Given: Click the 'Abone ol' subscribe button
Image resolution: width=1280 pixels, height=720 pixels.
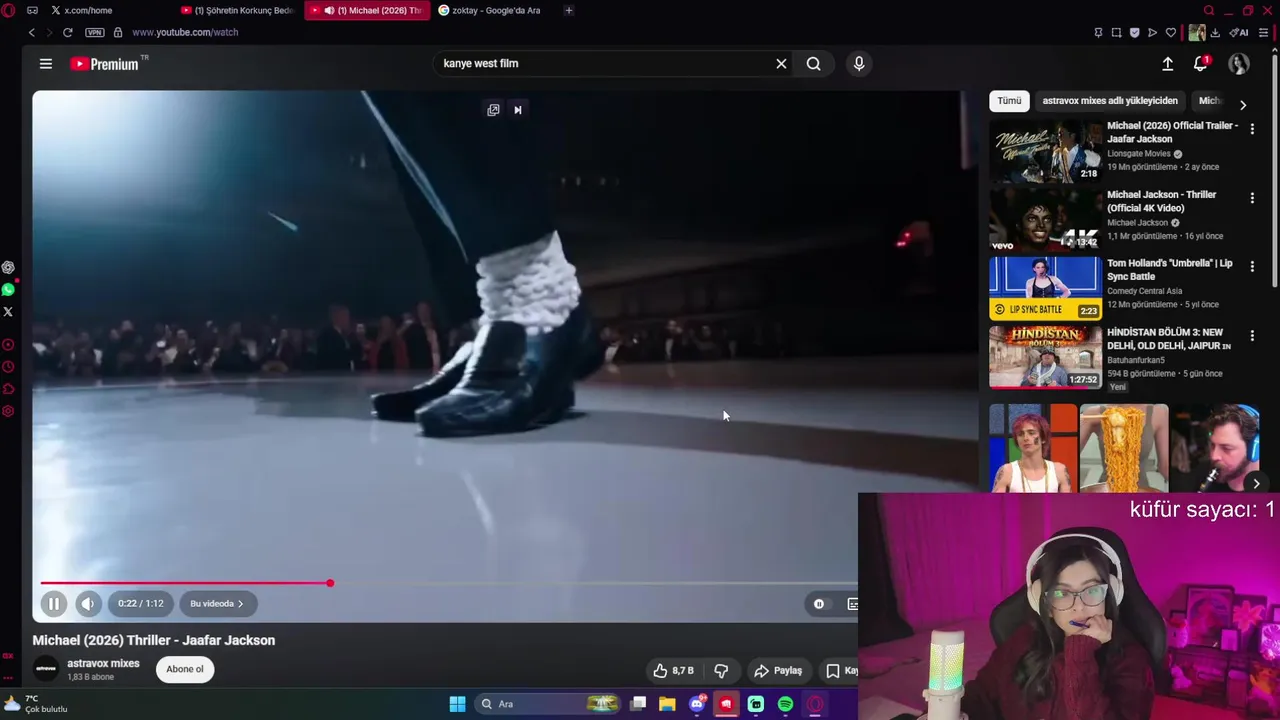Looking at the screenshot, I should 185,669.
